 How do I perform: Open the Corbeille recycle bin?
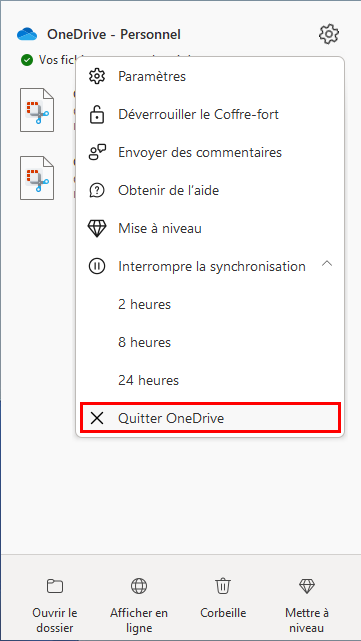click(223, 599)
